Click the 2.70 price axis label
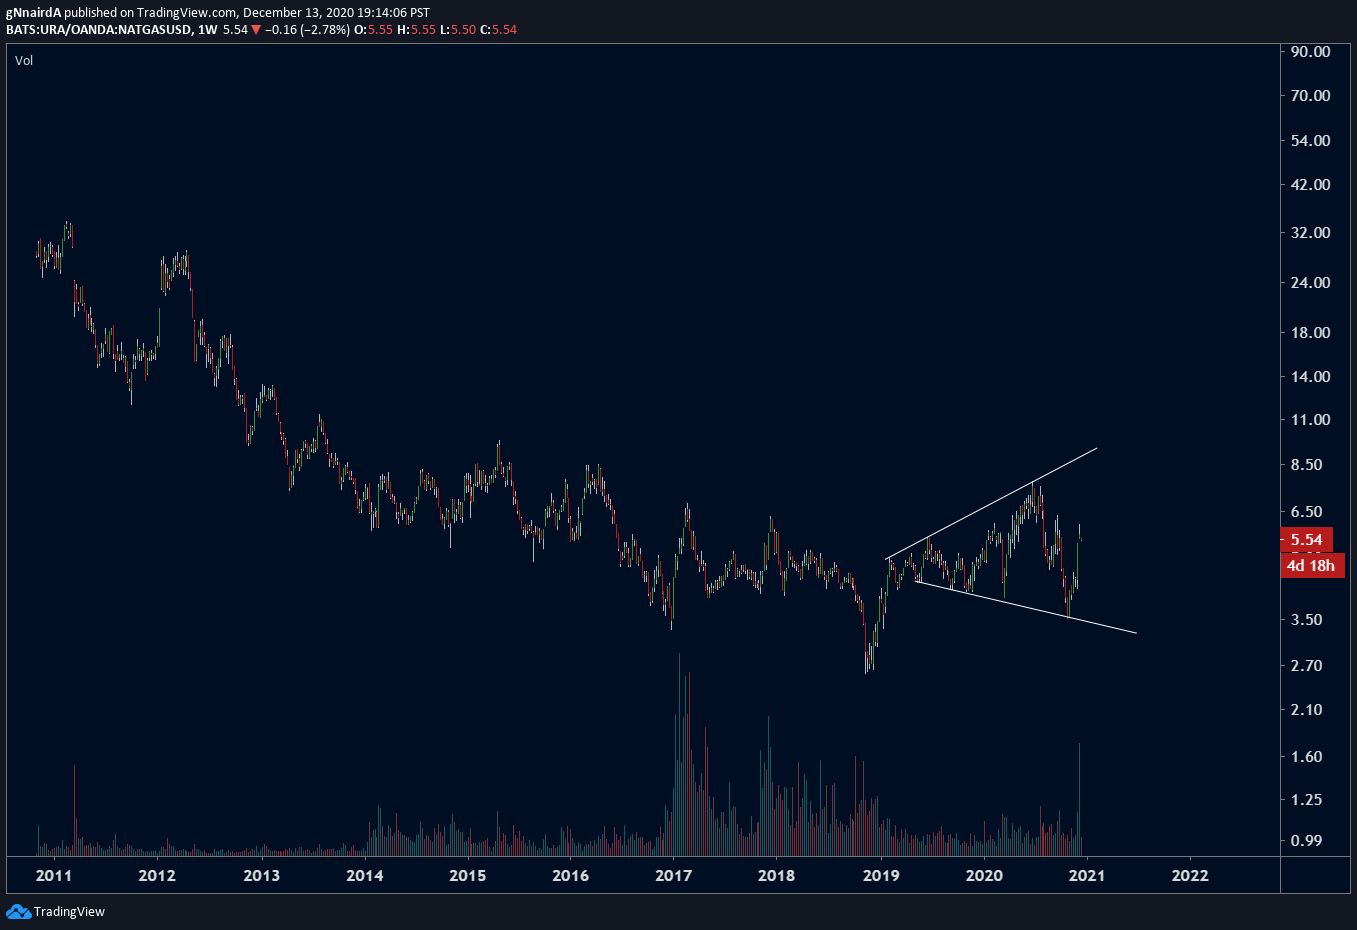The image size is (1357, 930). (x=1306, y=666)
